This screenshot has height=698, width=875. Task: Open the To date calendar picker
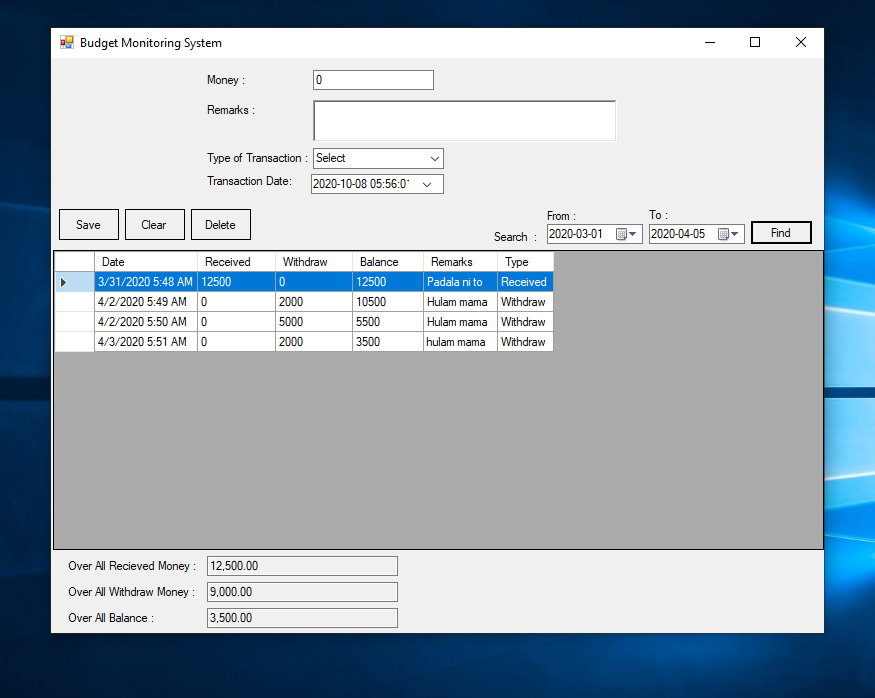pyautogui.click(x=729, y=234)
